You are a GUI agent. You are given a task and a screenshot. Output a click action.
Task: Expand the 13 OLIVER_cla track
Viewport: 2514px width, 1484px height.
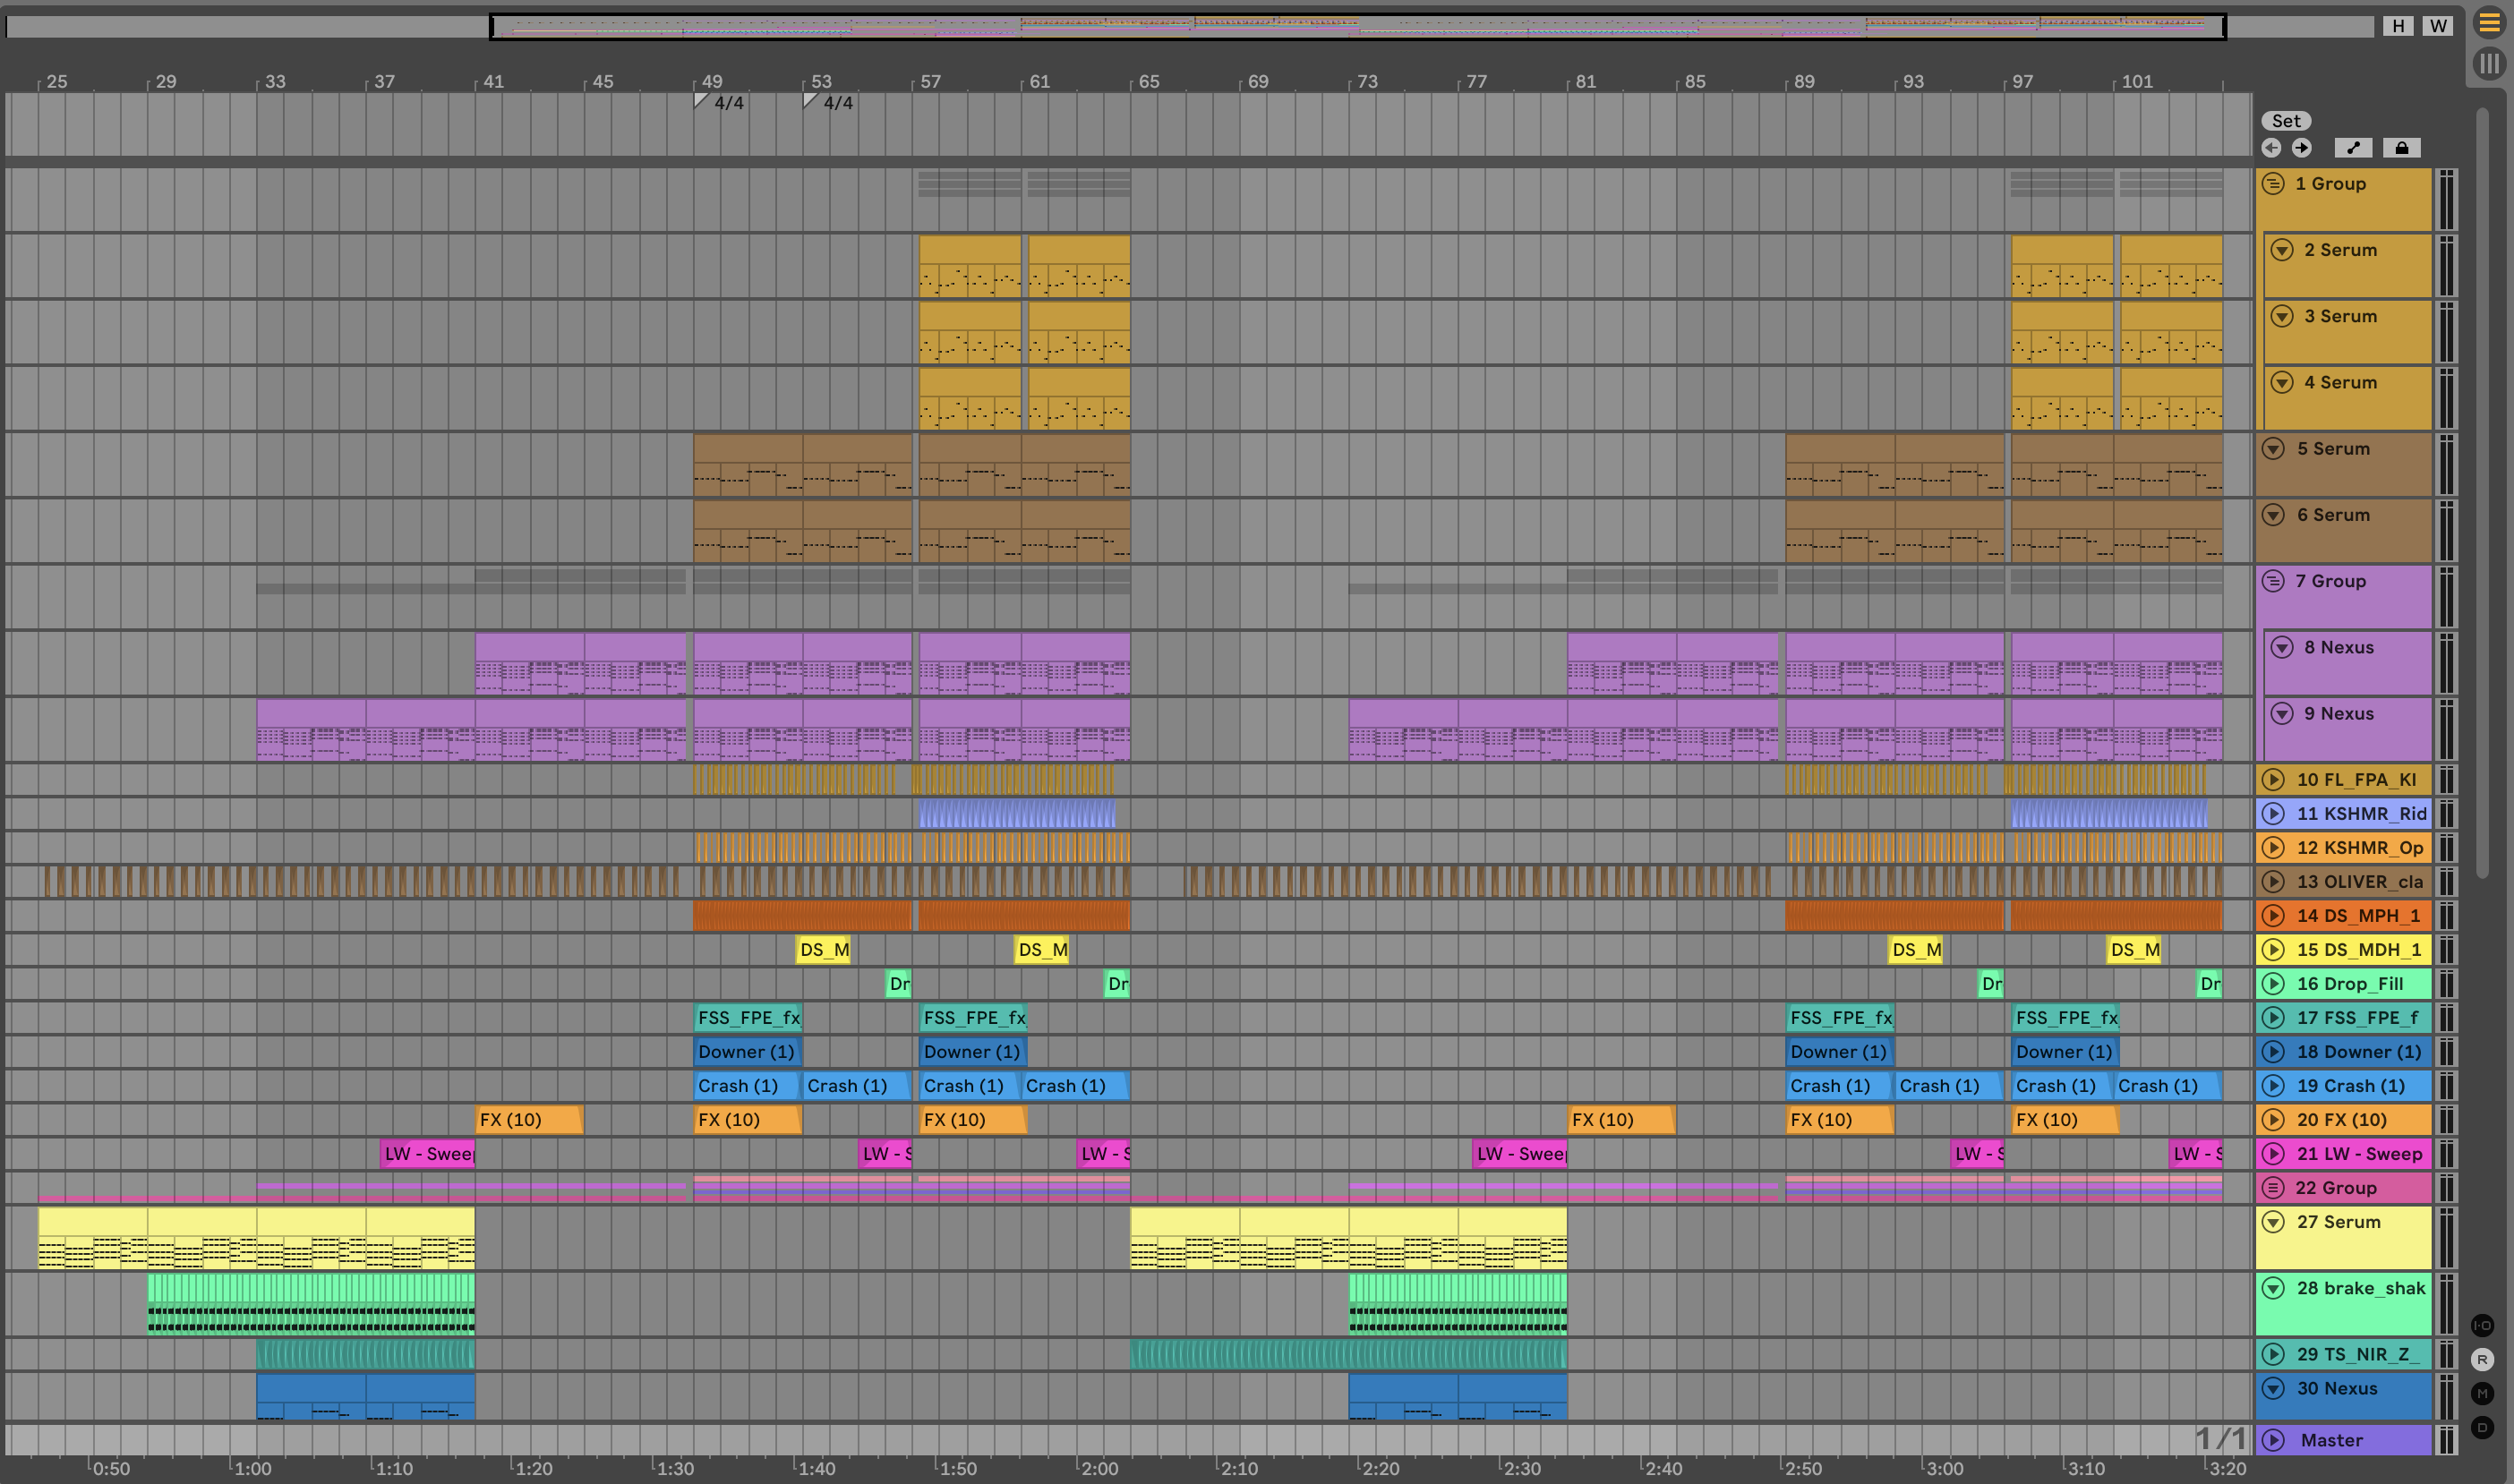pyautogui.click(x=2273, y=882)
